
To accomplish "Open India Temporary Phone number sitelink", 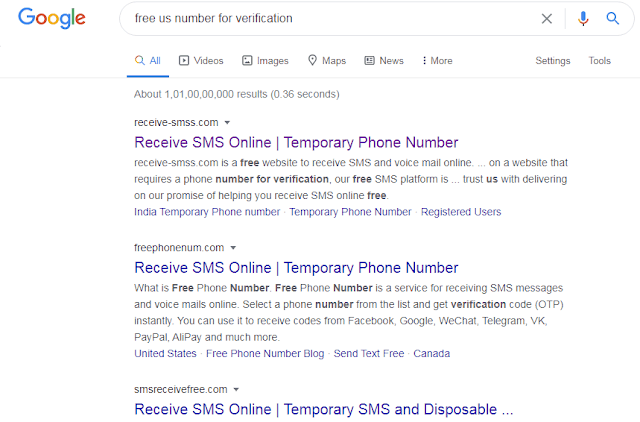I will point(207,212).
